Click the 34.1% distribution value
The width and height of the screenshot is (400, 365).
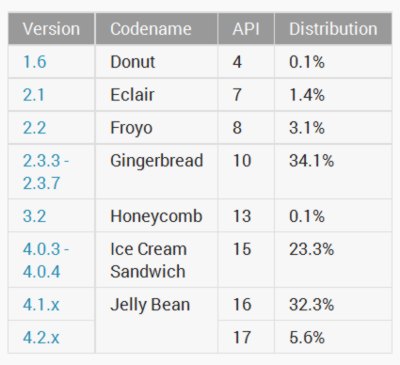312,161
